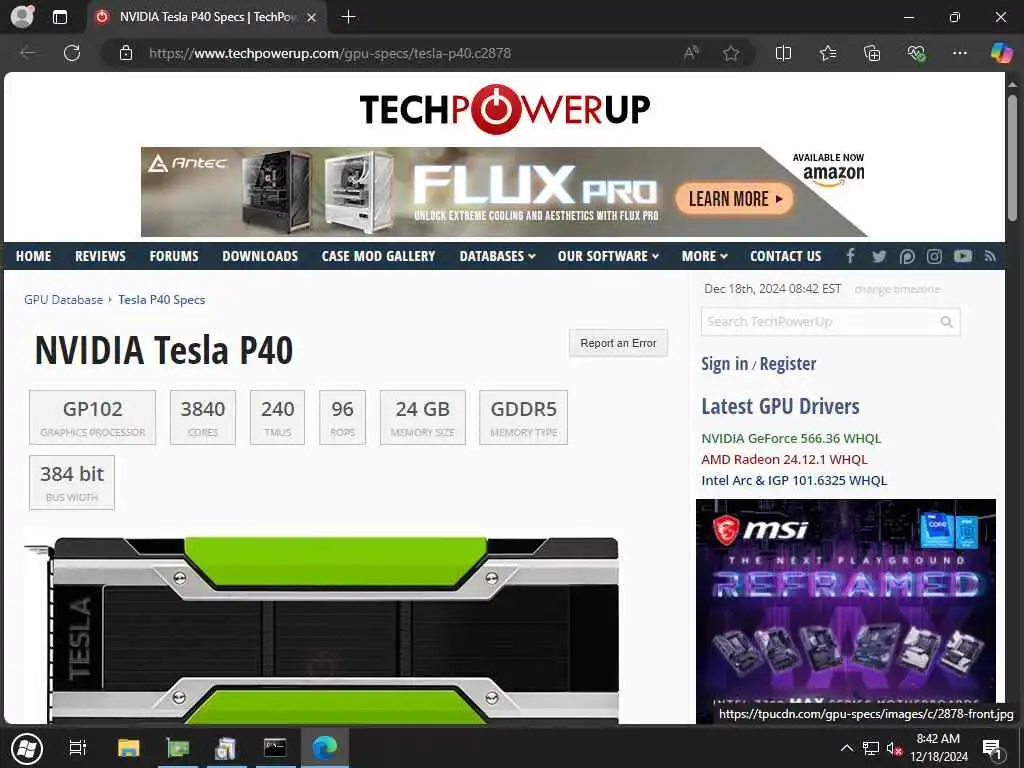Open TechPowerUp Facebook page icon
The width and height of the screenshot is (1024, 768).
[850, 256]
